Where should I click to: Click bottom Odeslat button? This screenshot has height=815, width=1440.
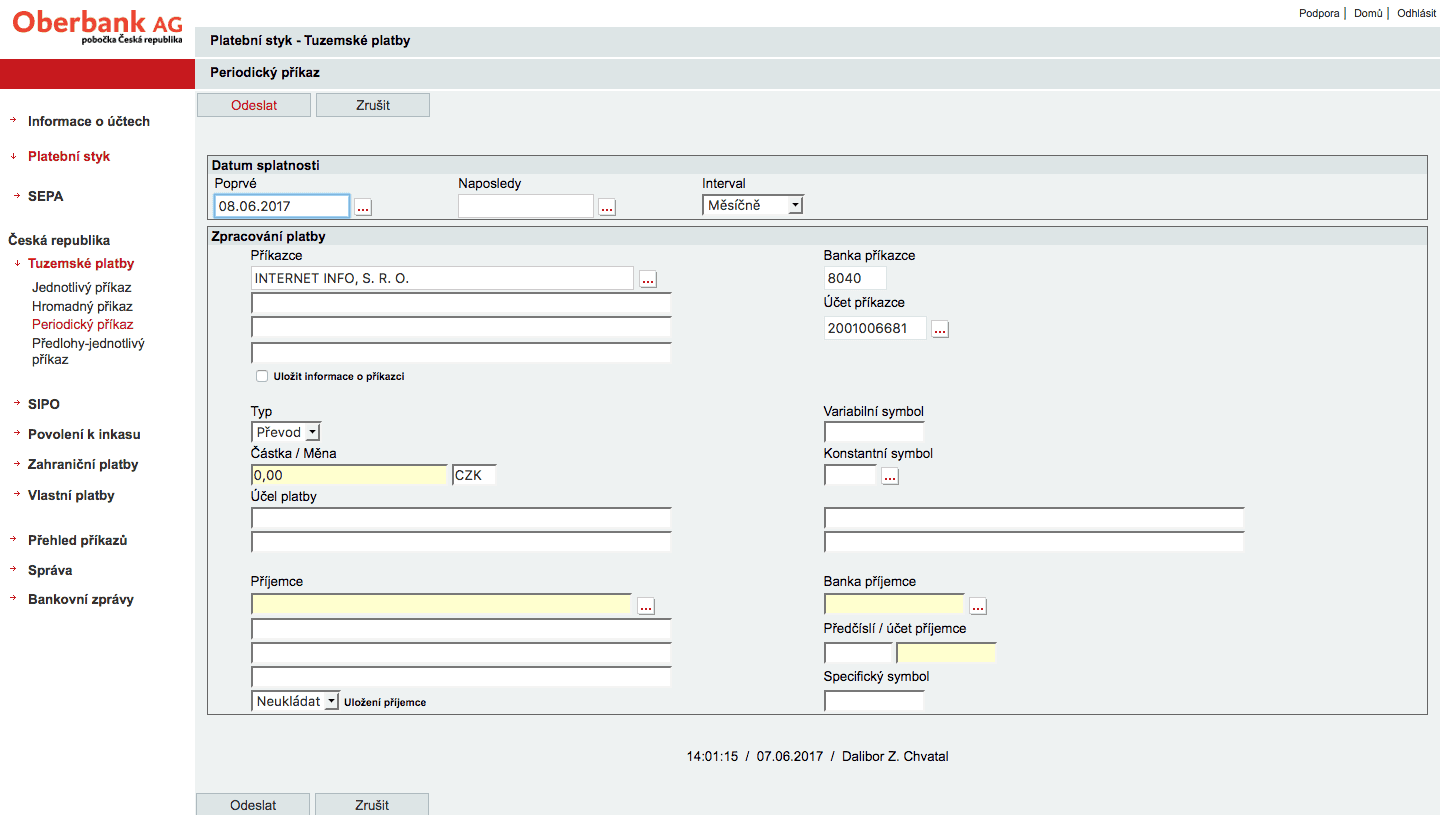click(x=253, y=804)
